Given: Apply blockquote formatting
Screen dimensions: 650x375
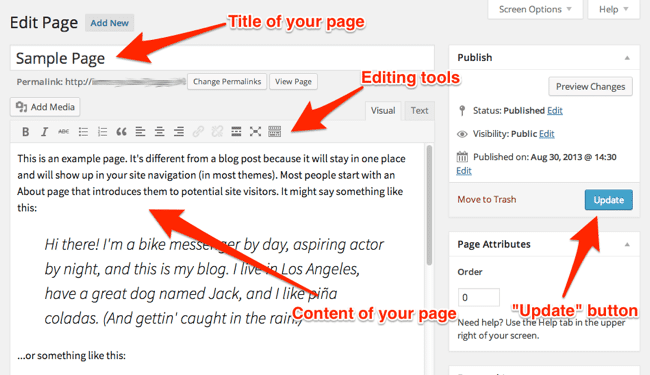Looking at the screenshot, I should (121, 132).
